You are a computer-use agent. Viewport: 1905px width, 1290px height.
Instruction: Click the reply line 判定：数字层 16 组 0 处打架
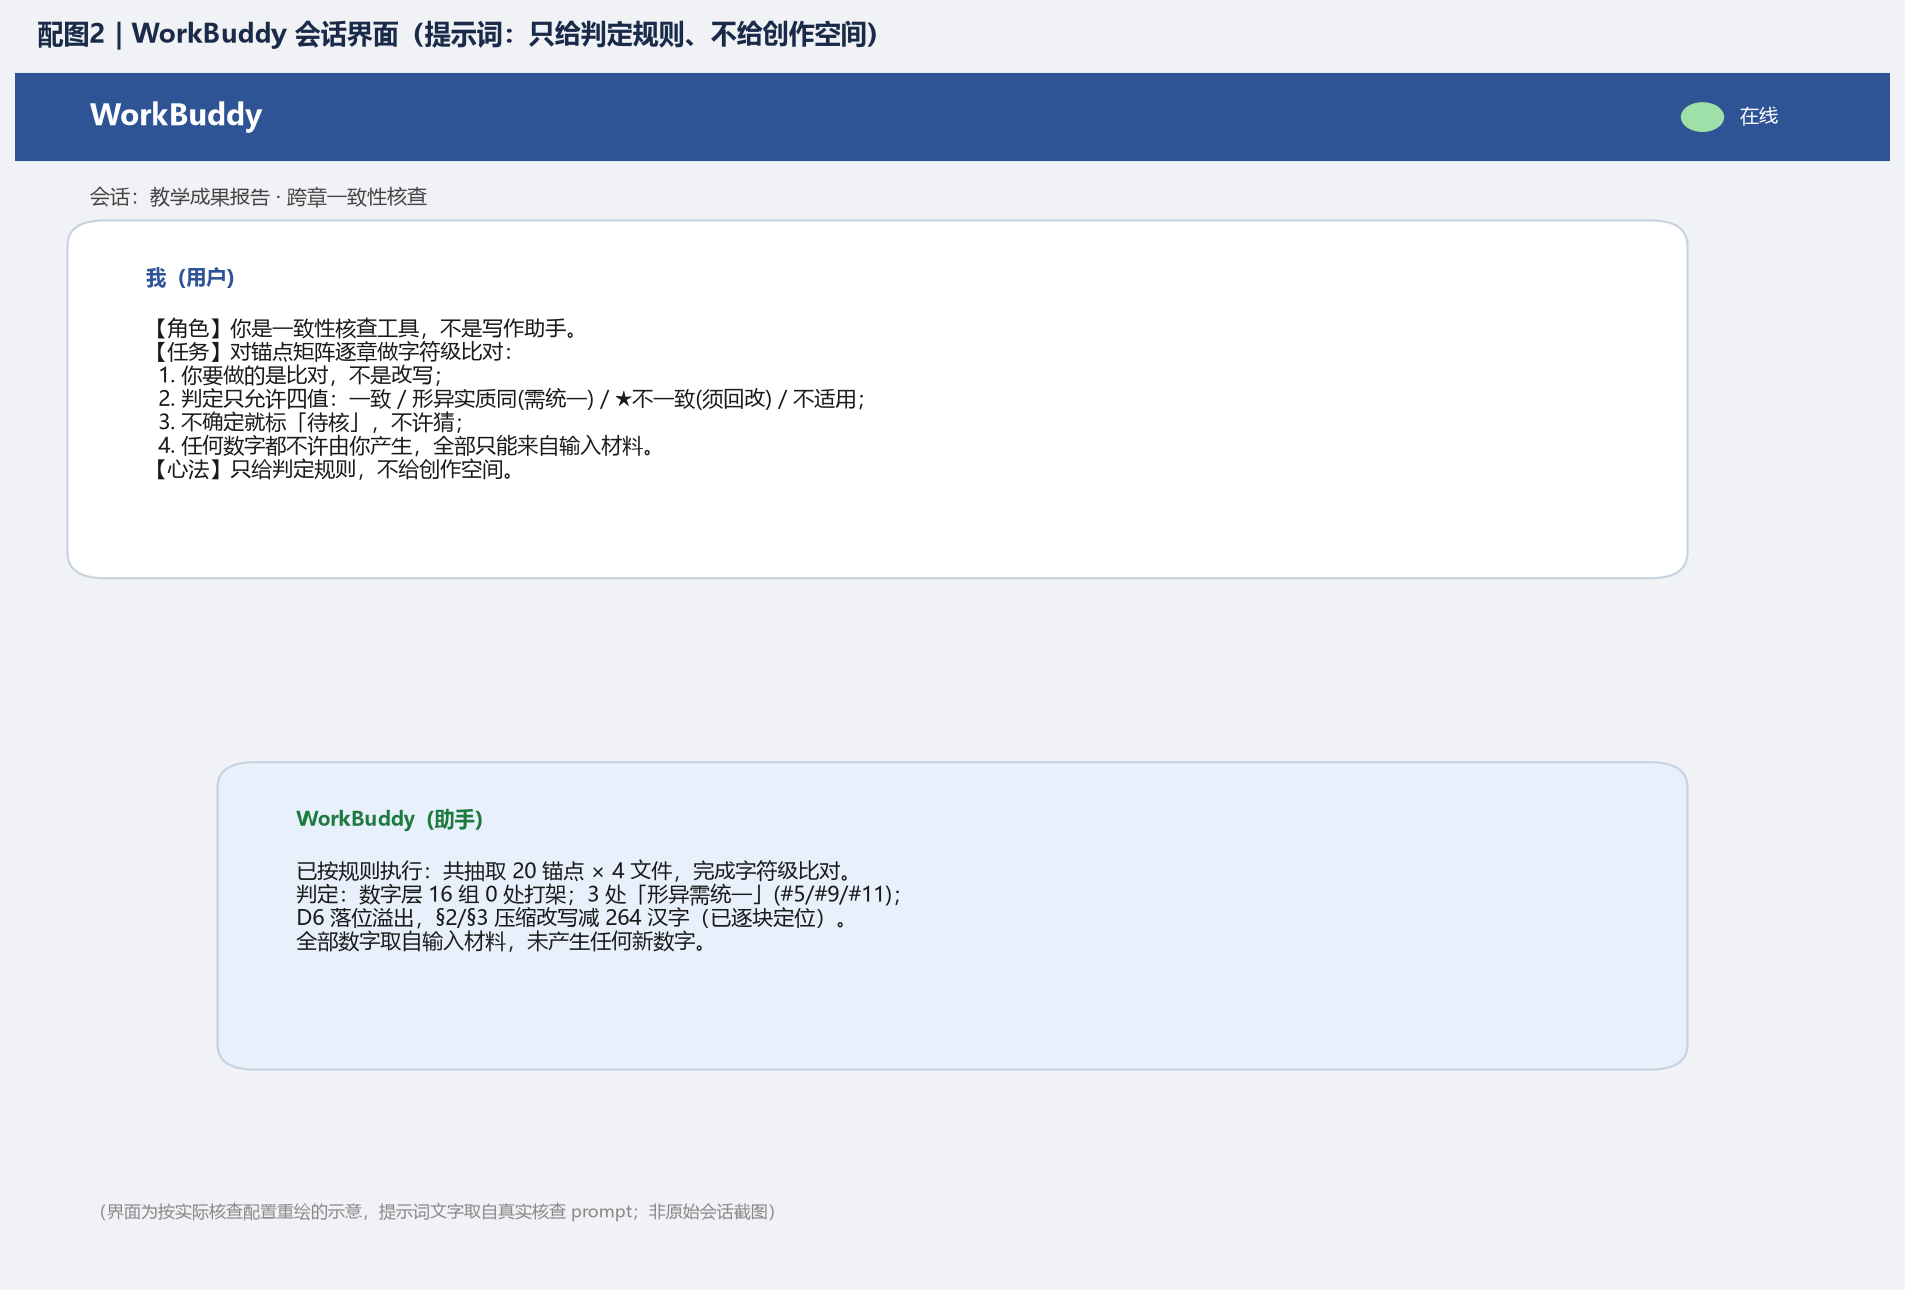tap(599, 895)
